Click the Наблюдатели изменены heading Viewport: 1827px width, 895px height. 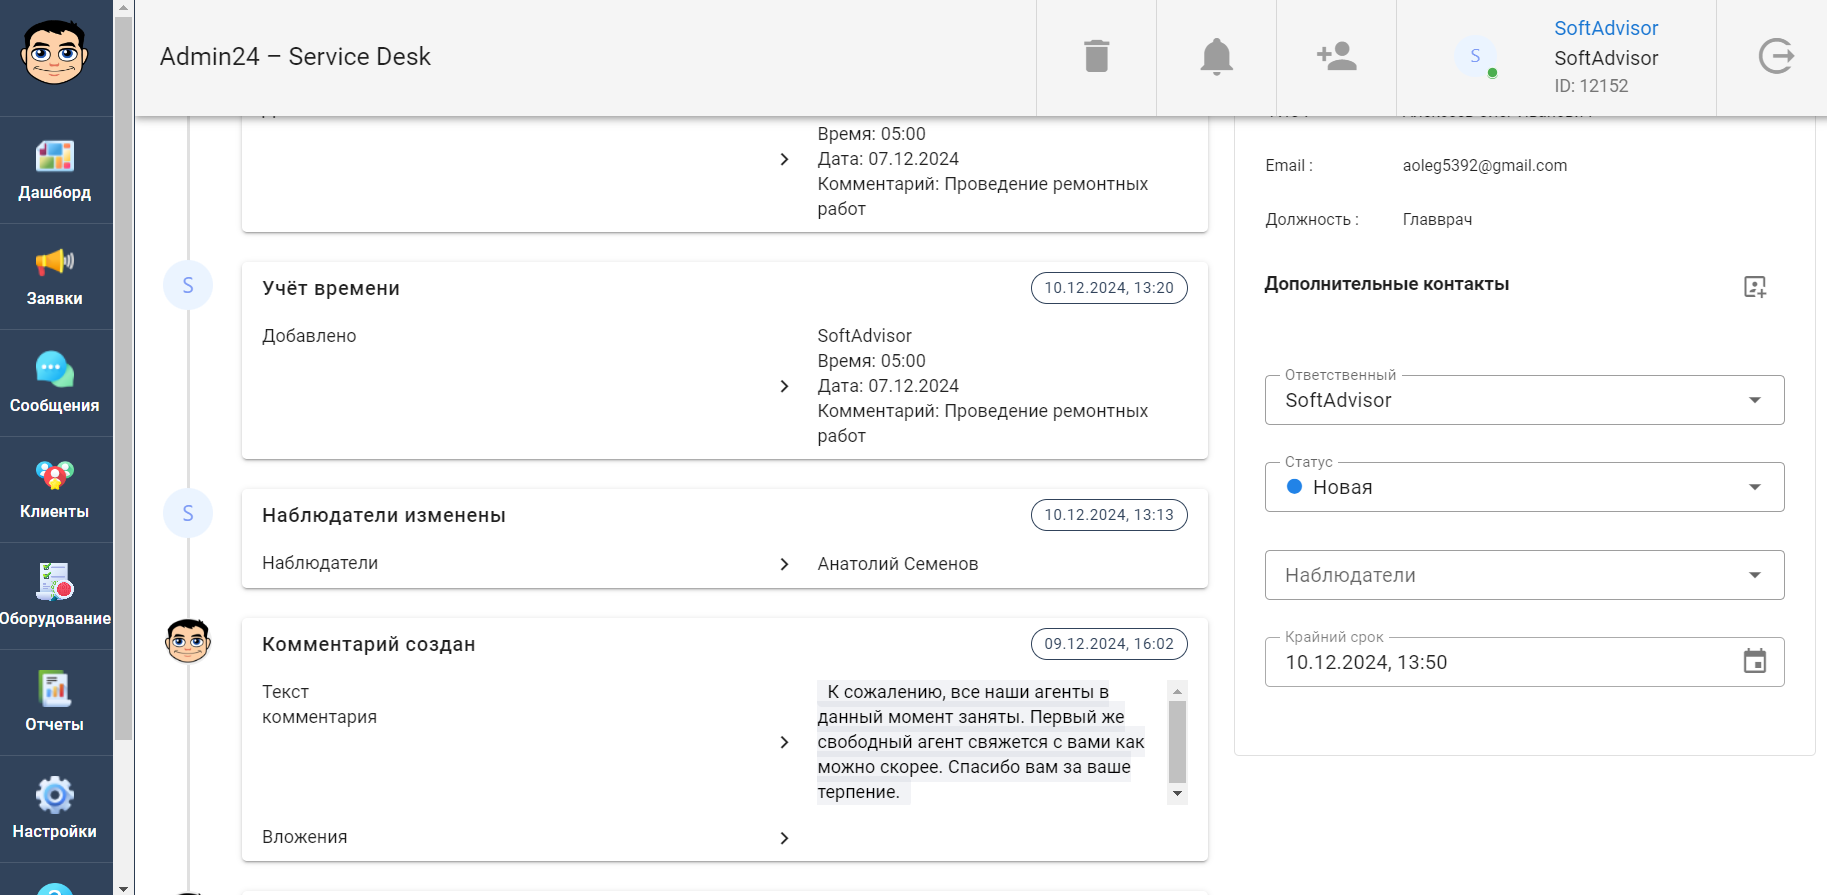coord(384,516)
